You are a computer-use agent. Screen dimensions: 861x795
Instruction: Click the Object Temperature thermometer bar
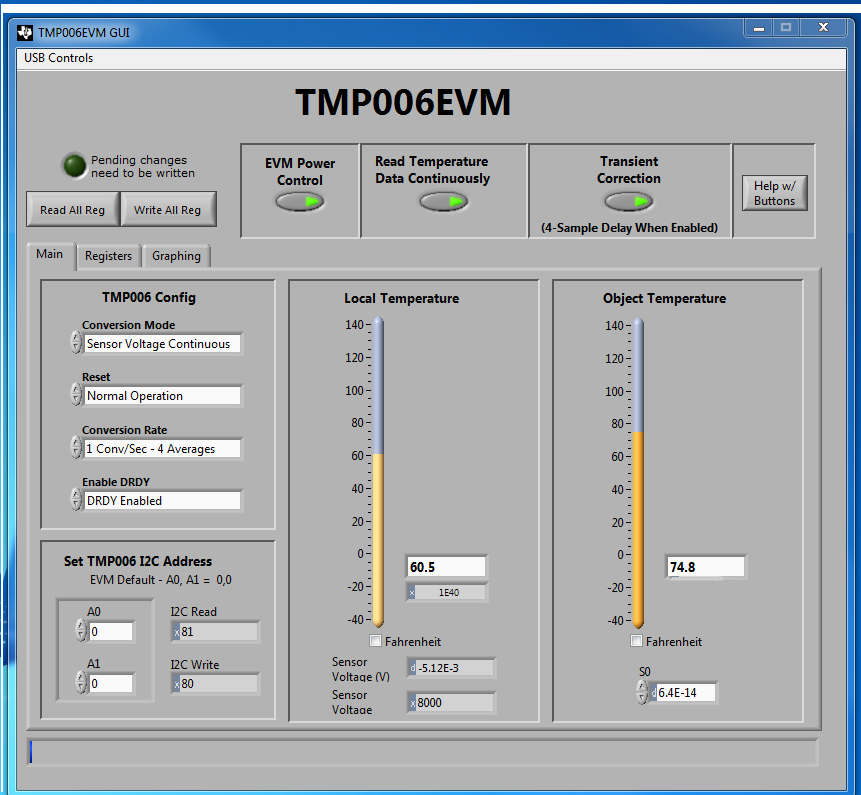[x=638, y=473]
